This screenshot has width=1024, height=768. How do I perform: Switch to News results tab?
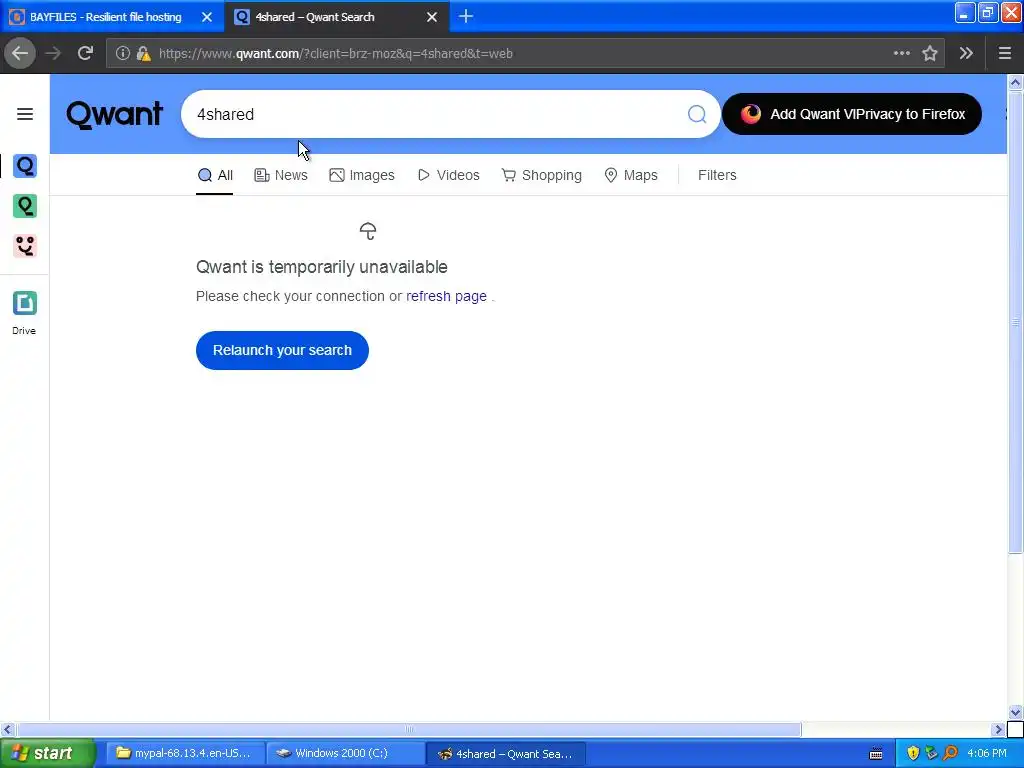(281, 175)
